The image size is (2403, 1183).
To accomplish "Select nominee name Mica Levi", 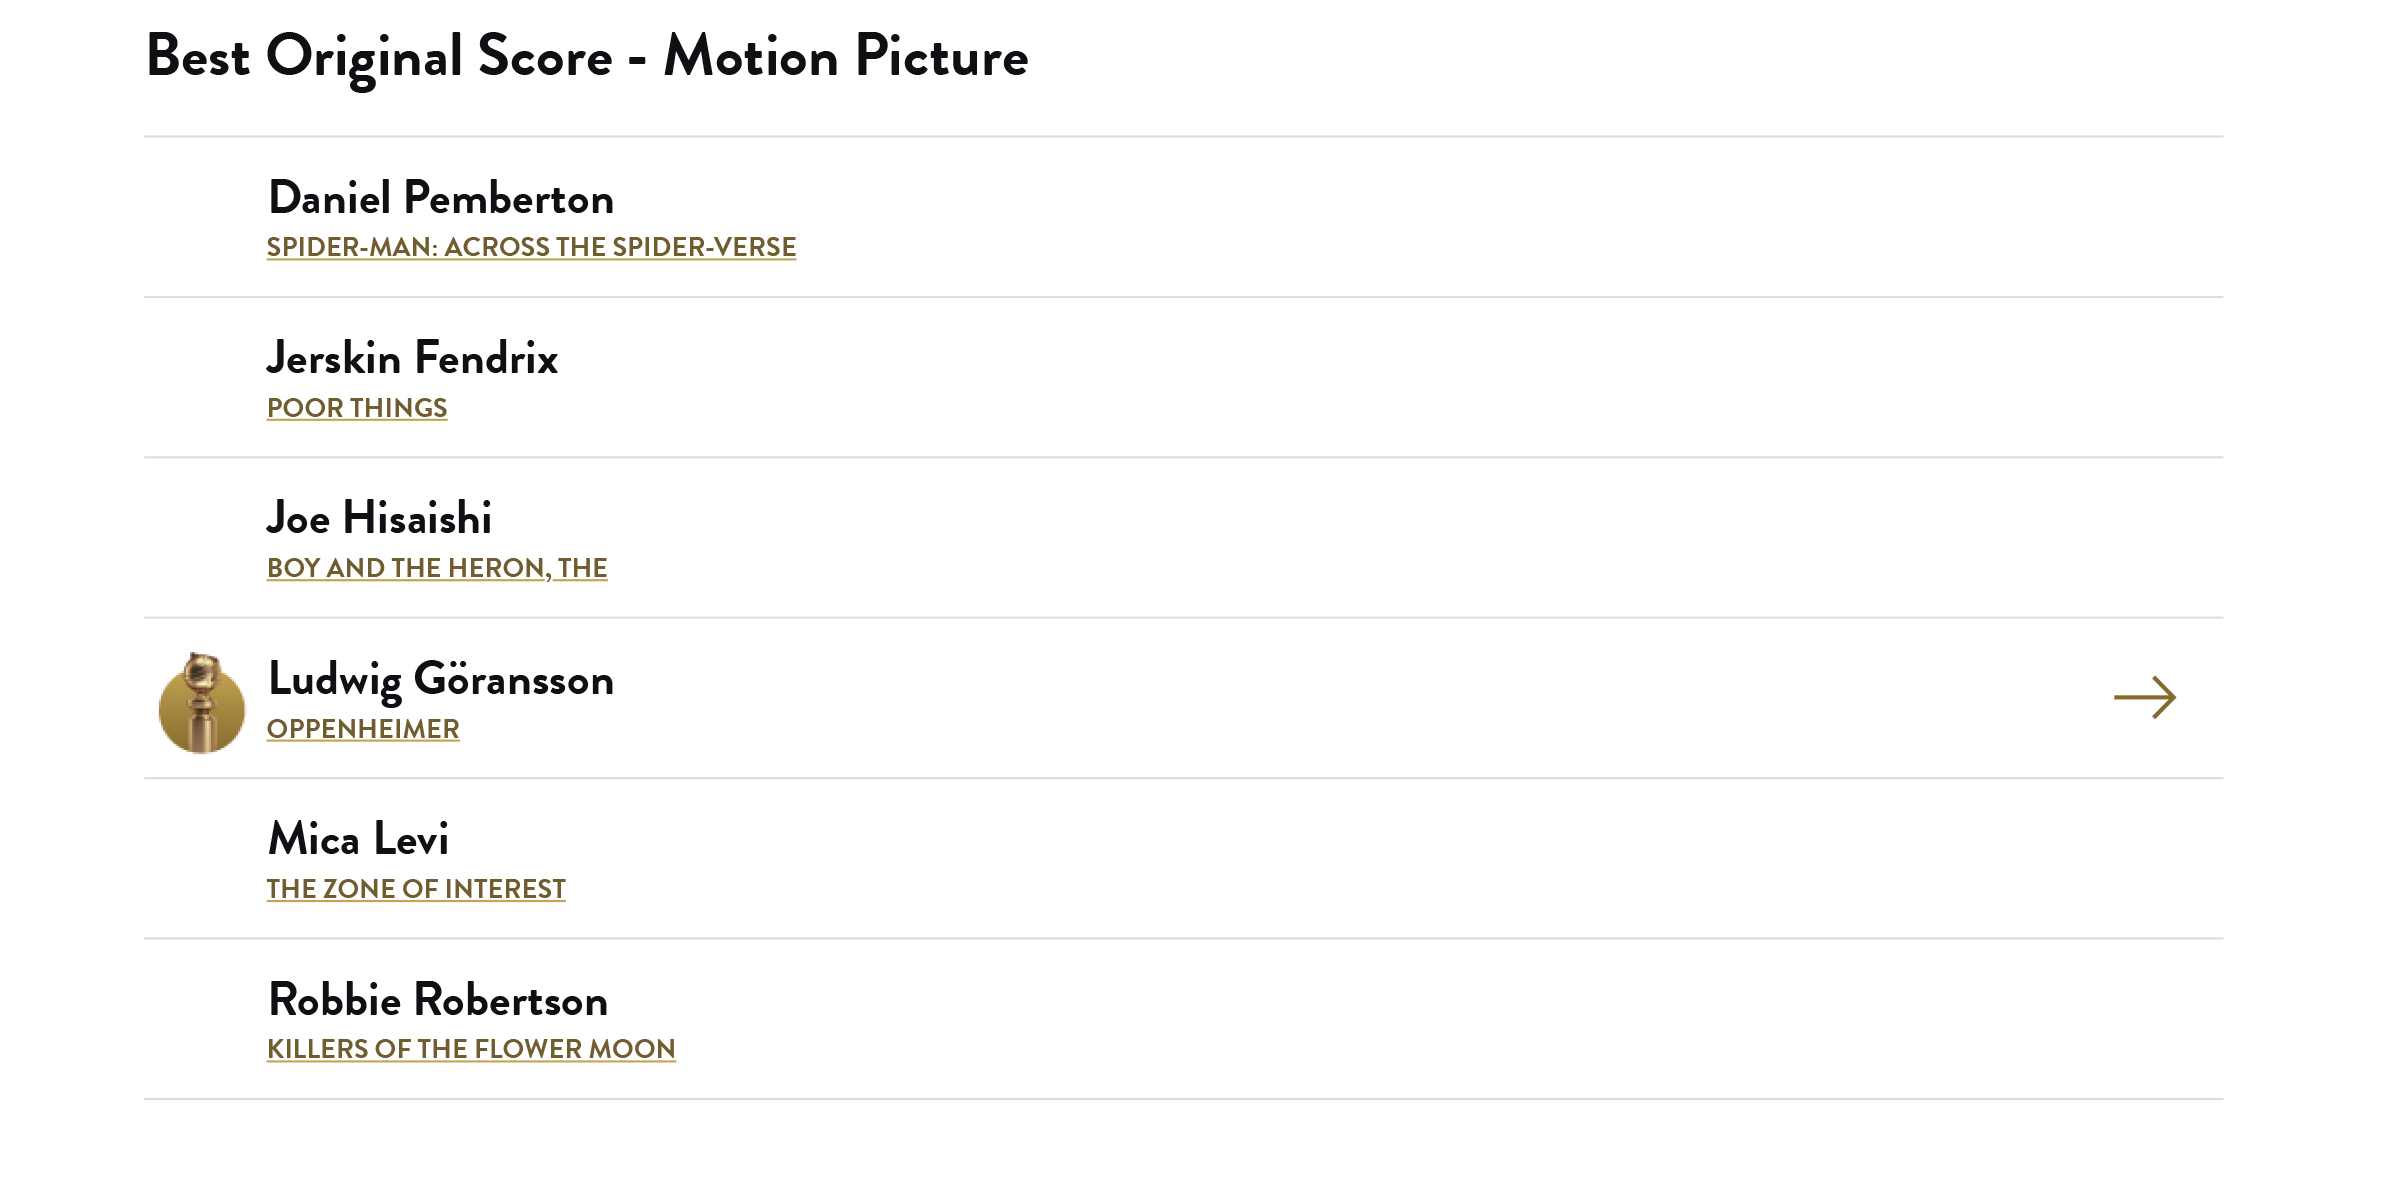I will pos(358,839).
